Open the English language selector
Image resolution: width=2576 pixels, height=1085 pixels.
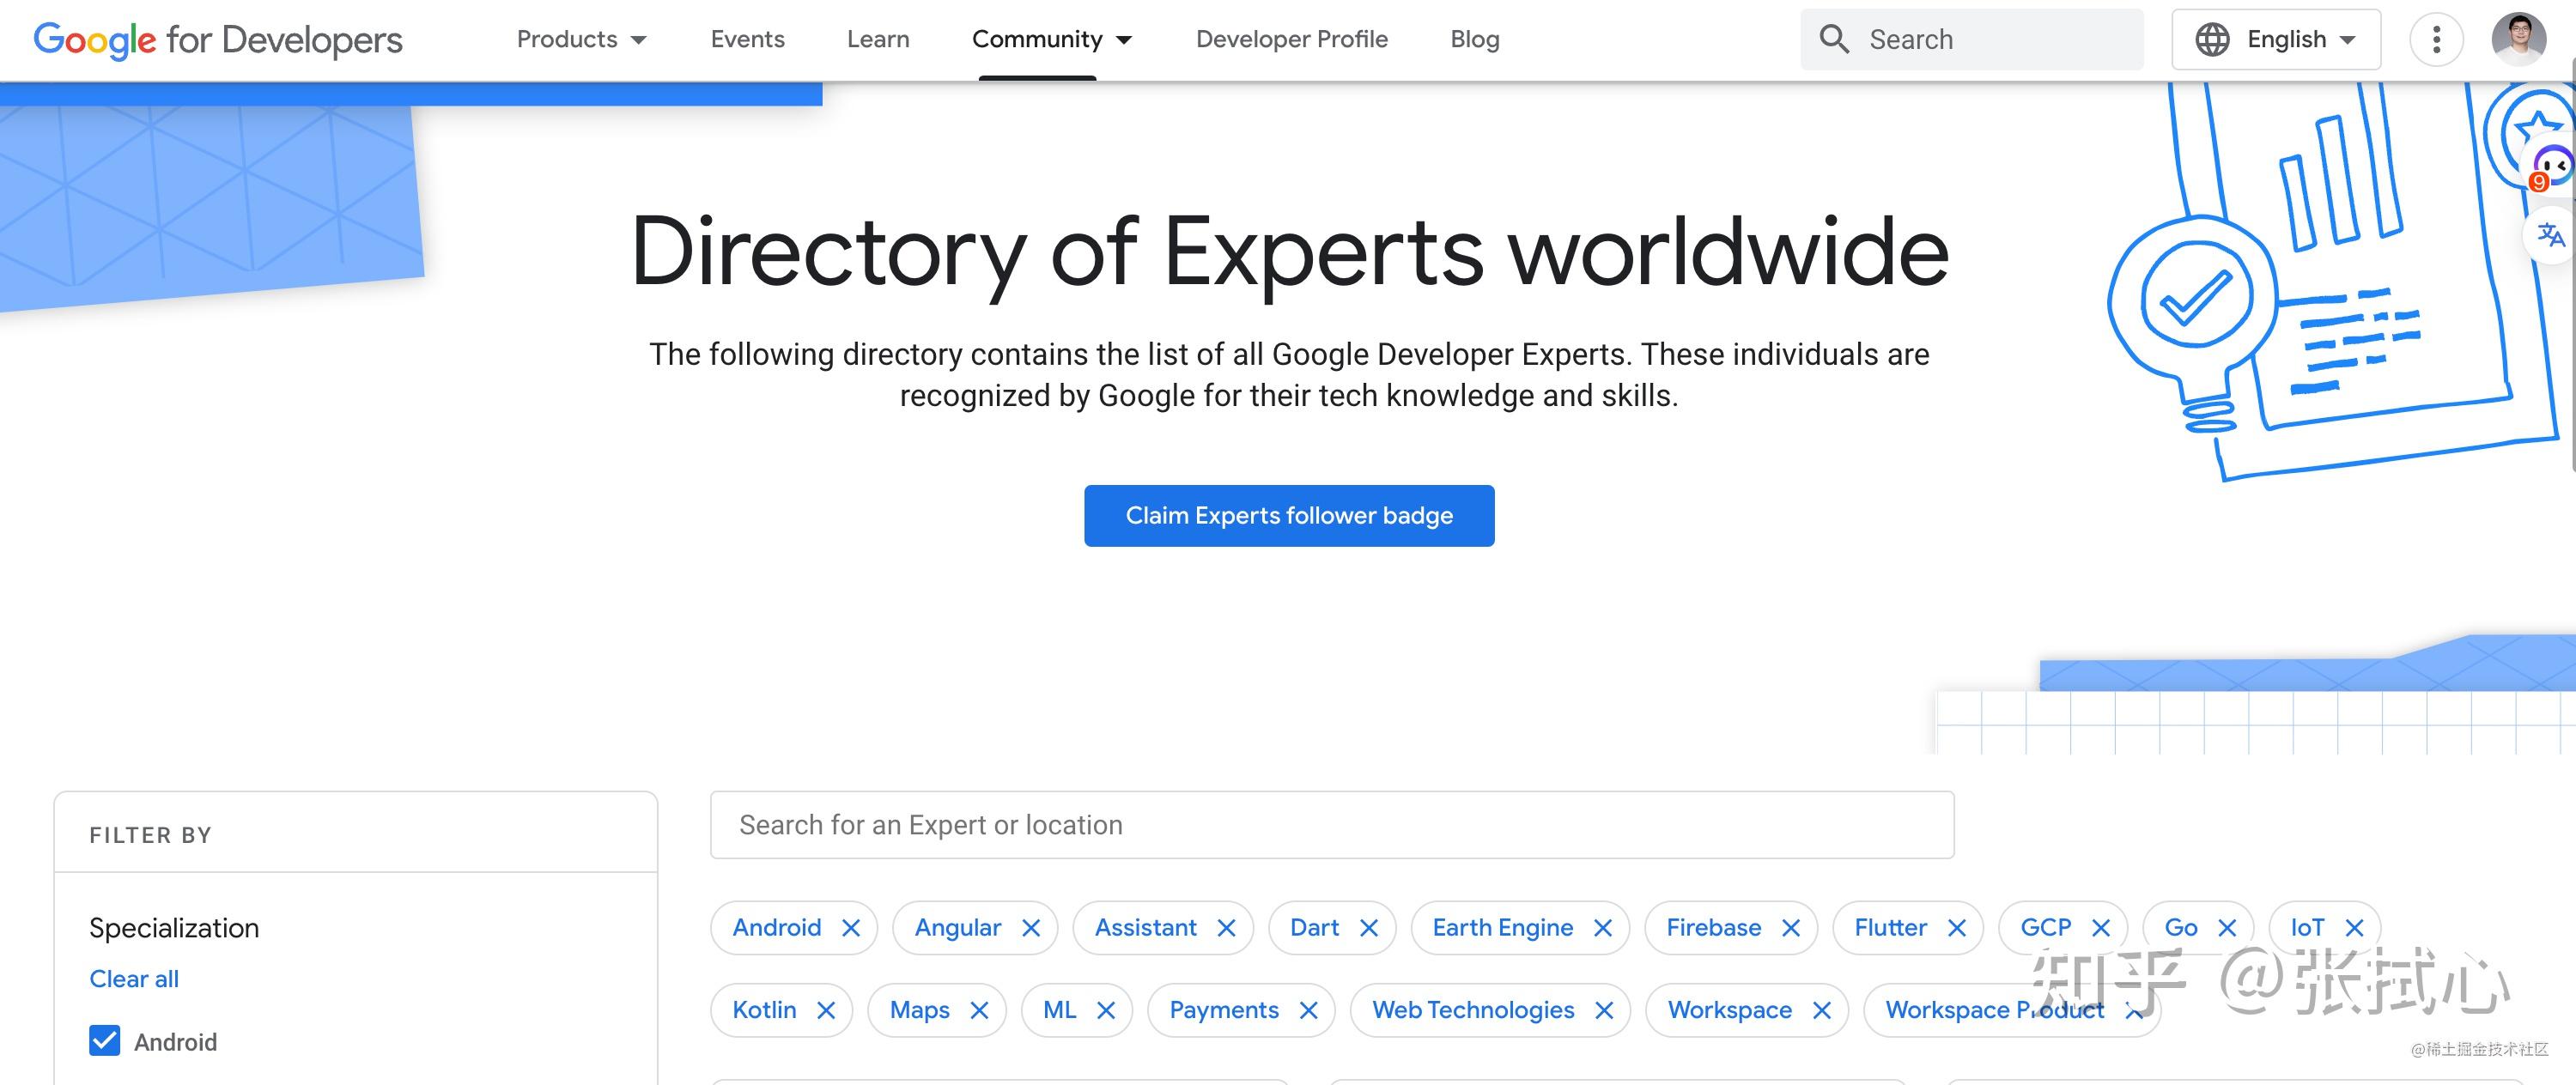2275,39
